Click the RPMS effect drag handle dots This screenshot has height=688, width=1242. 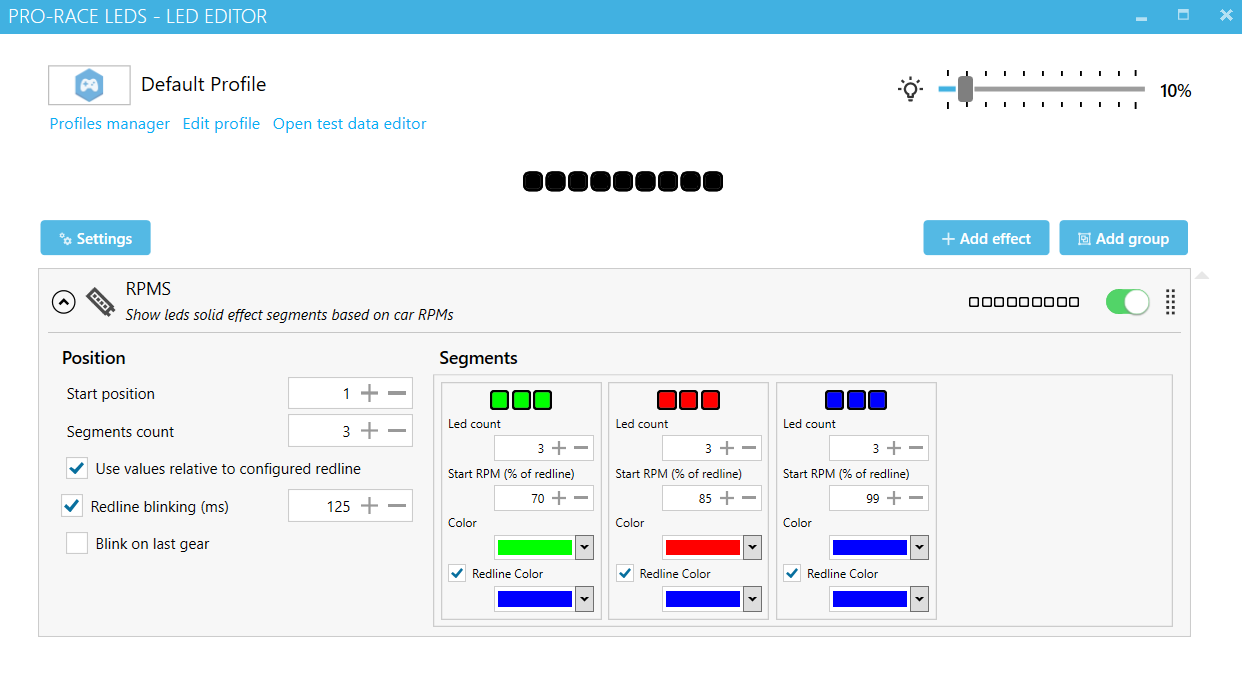[1170, 302]
